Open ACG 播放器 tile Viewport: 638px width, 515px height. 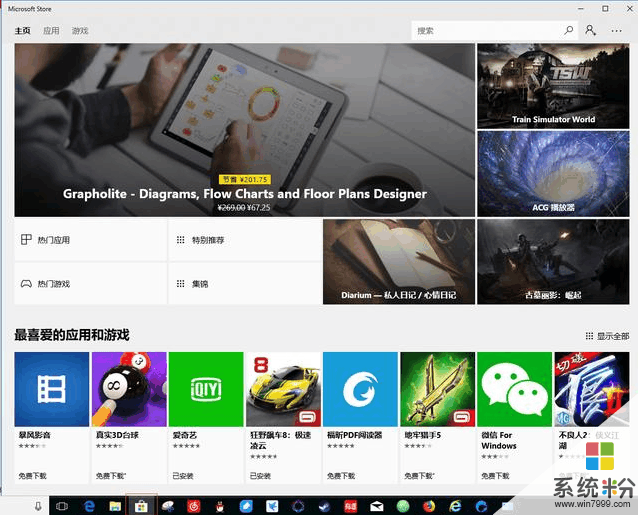tap(553, 174)
